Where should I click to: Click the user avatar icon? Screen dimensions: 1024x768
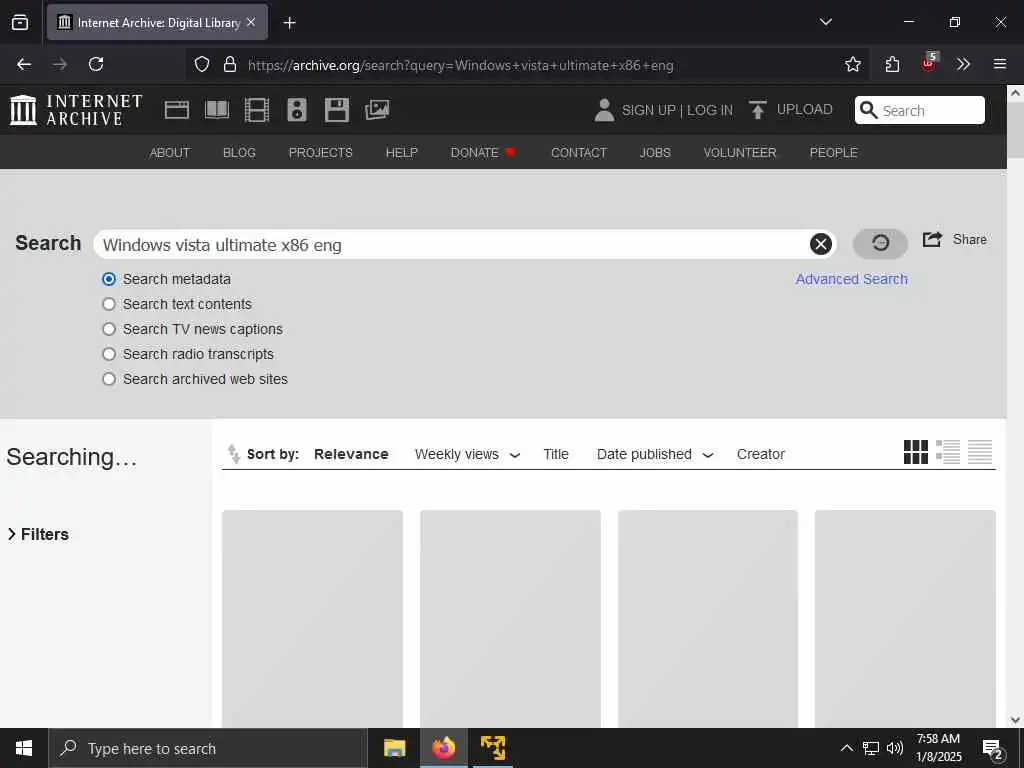605,110
